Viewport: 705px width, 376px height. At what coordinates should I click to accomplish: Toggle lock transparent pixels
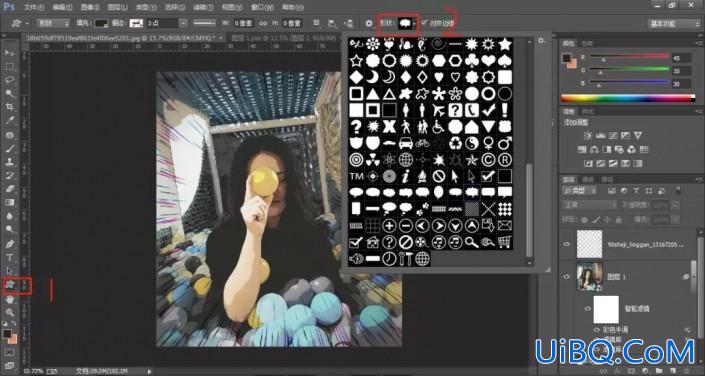coord(585,219)
